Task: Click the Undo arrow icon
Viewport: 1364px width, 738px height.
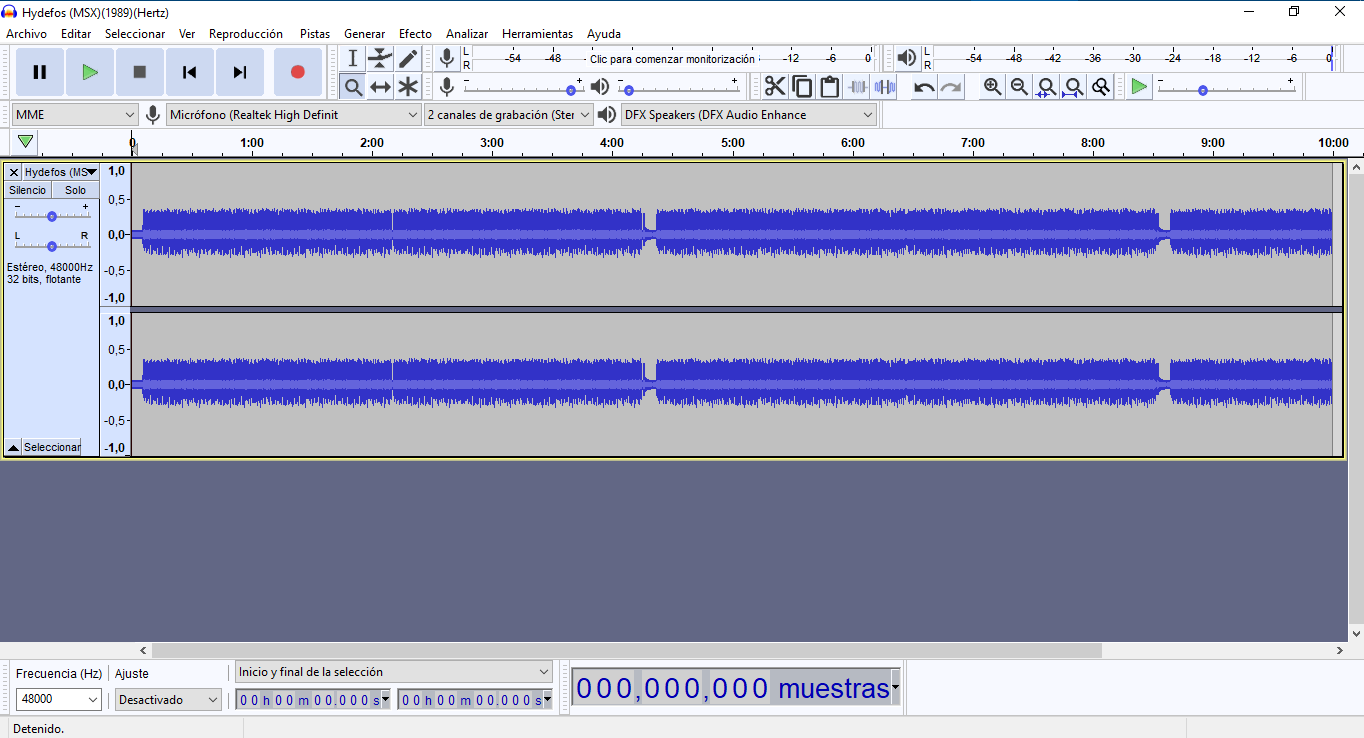Action: tap(924, 87)
